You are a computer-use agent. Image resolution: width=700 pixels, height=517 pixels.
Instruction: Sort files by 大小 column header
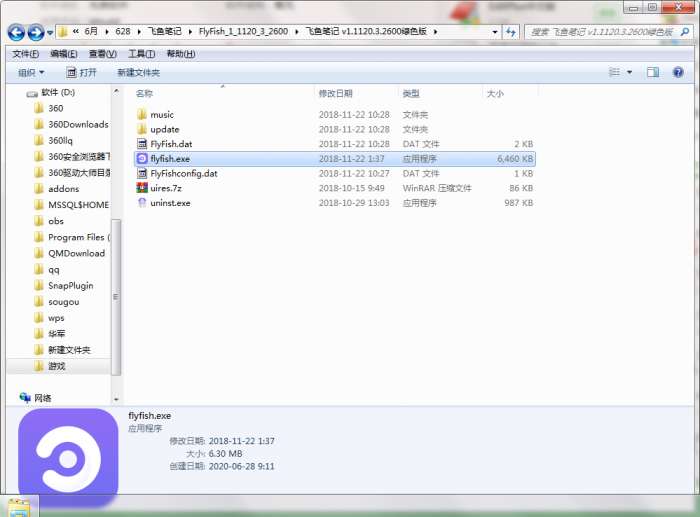[x=495, y=93]
